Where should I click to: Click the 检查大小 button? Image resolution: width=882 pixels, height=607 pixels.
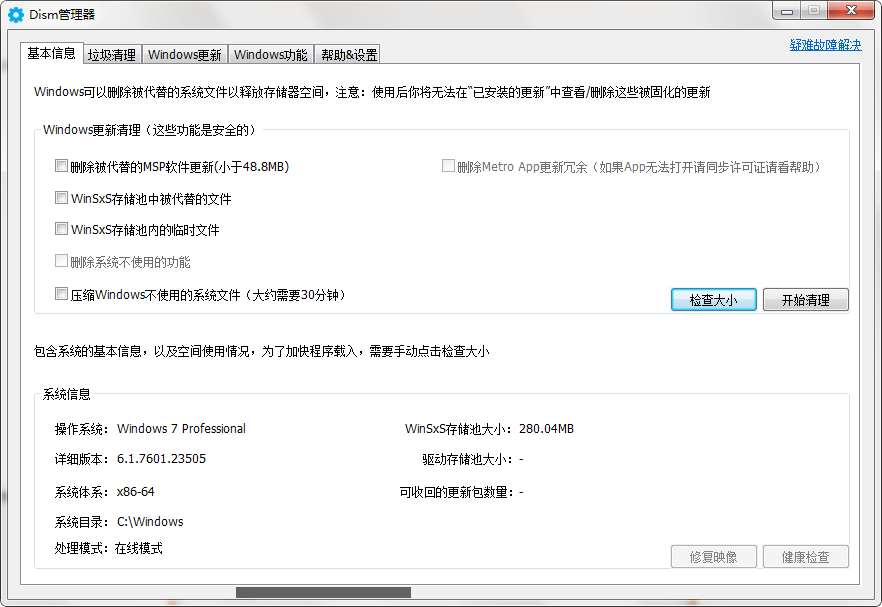click(x=713, y=299)
